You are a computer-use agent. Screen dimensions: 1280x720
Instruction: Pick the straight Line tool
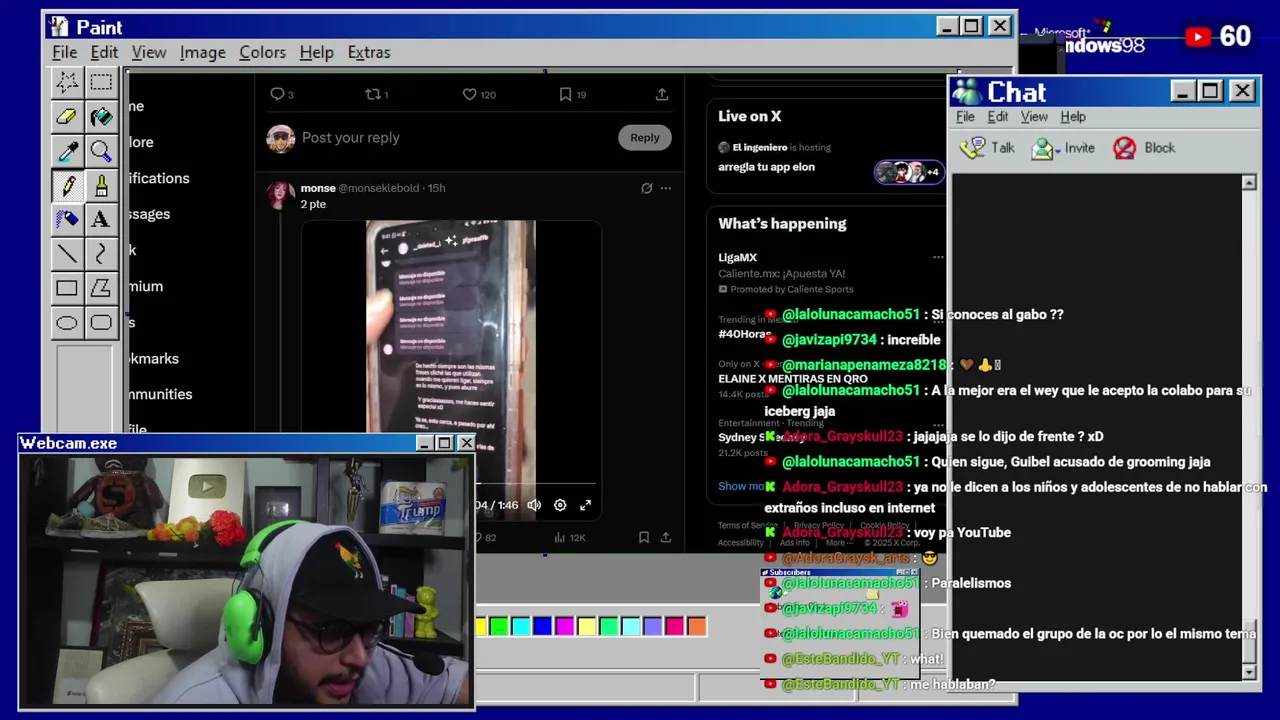[x=67, y=254]
